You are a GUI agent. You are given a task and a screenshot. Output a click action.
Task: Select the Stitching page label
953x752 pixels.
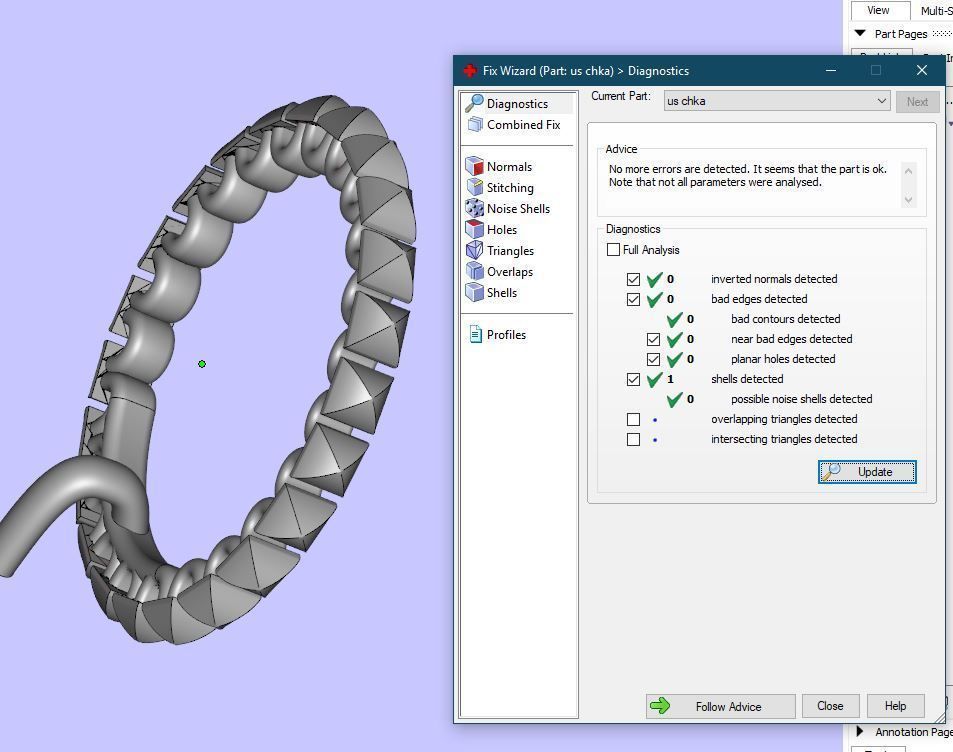(510, 188)
